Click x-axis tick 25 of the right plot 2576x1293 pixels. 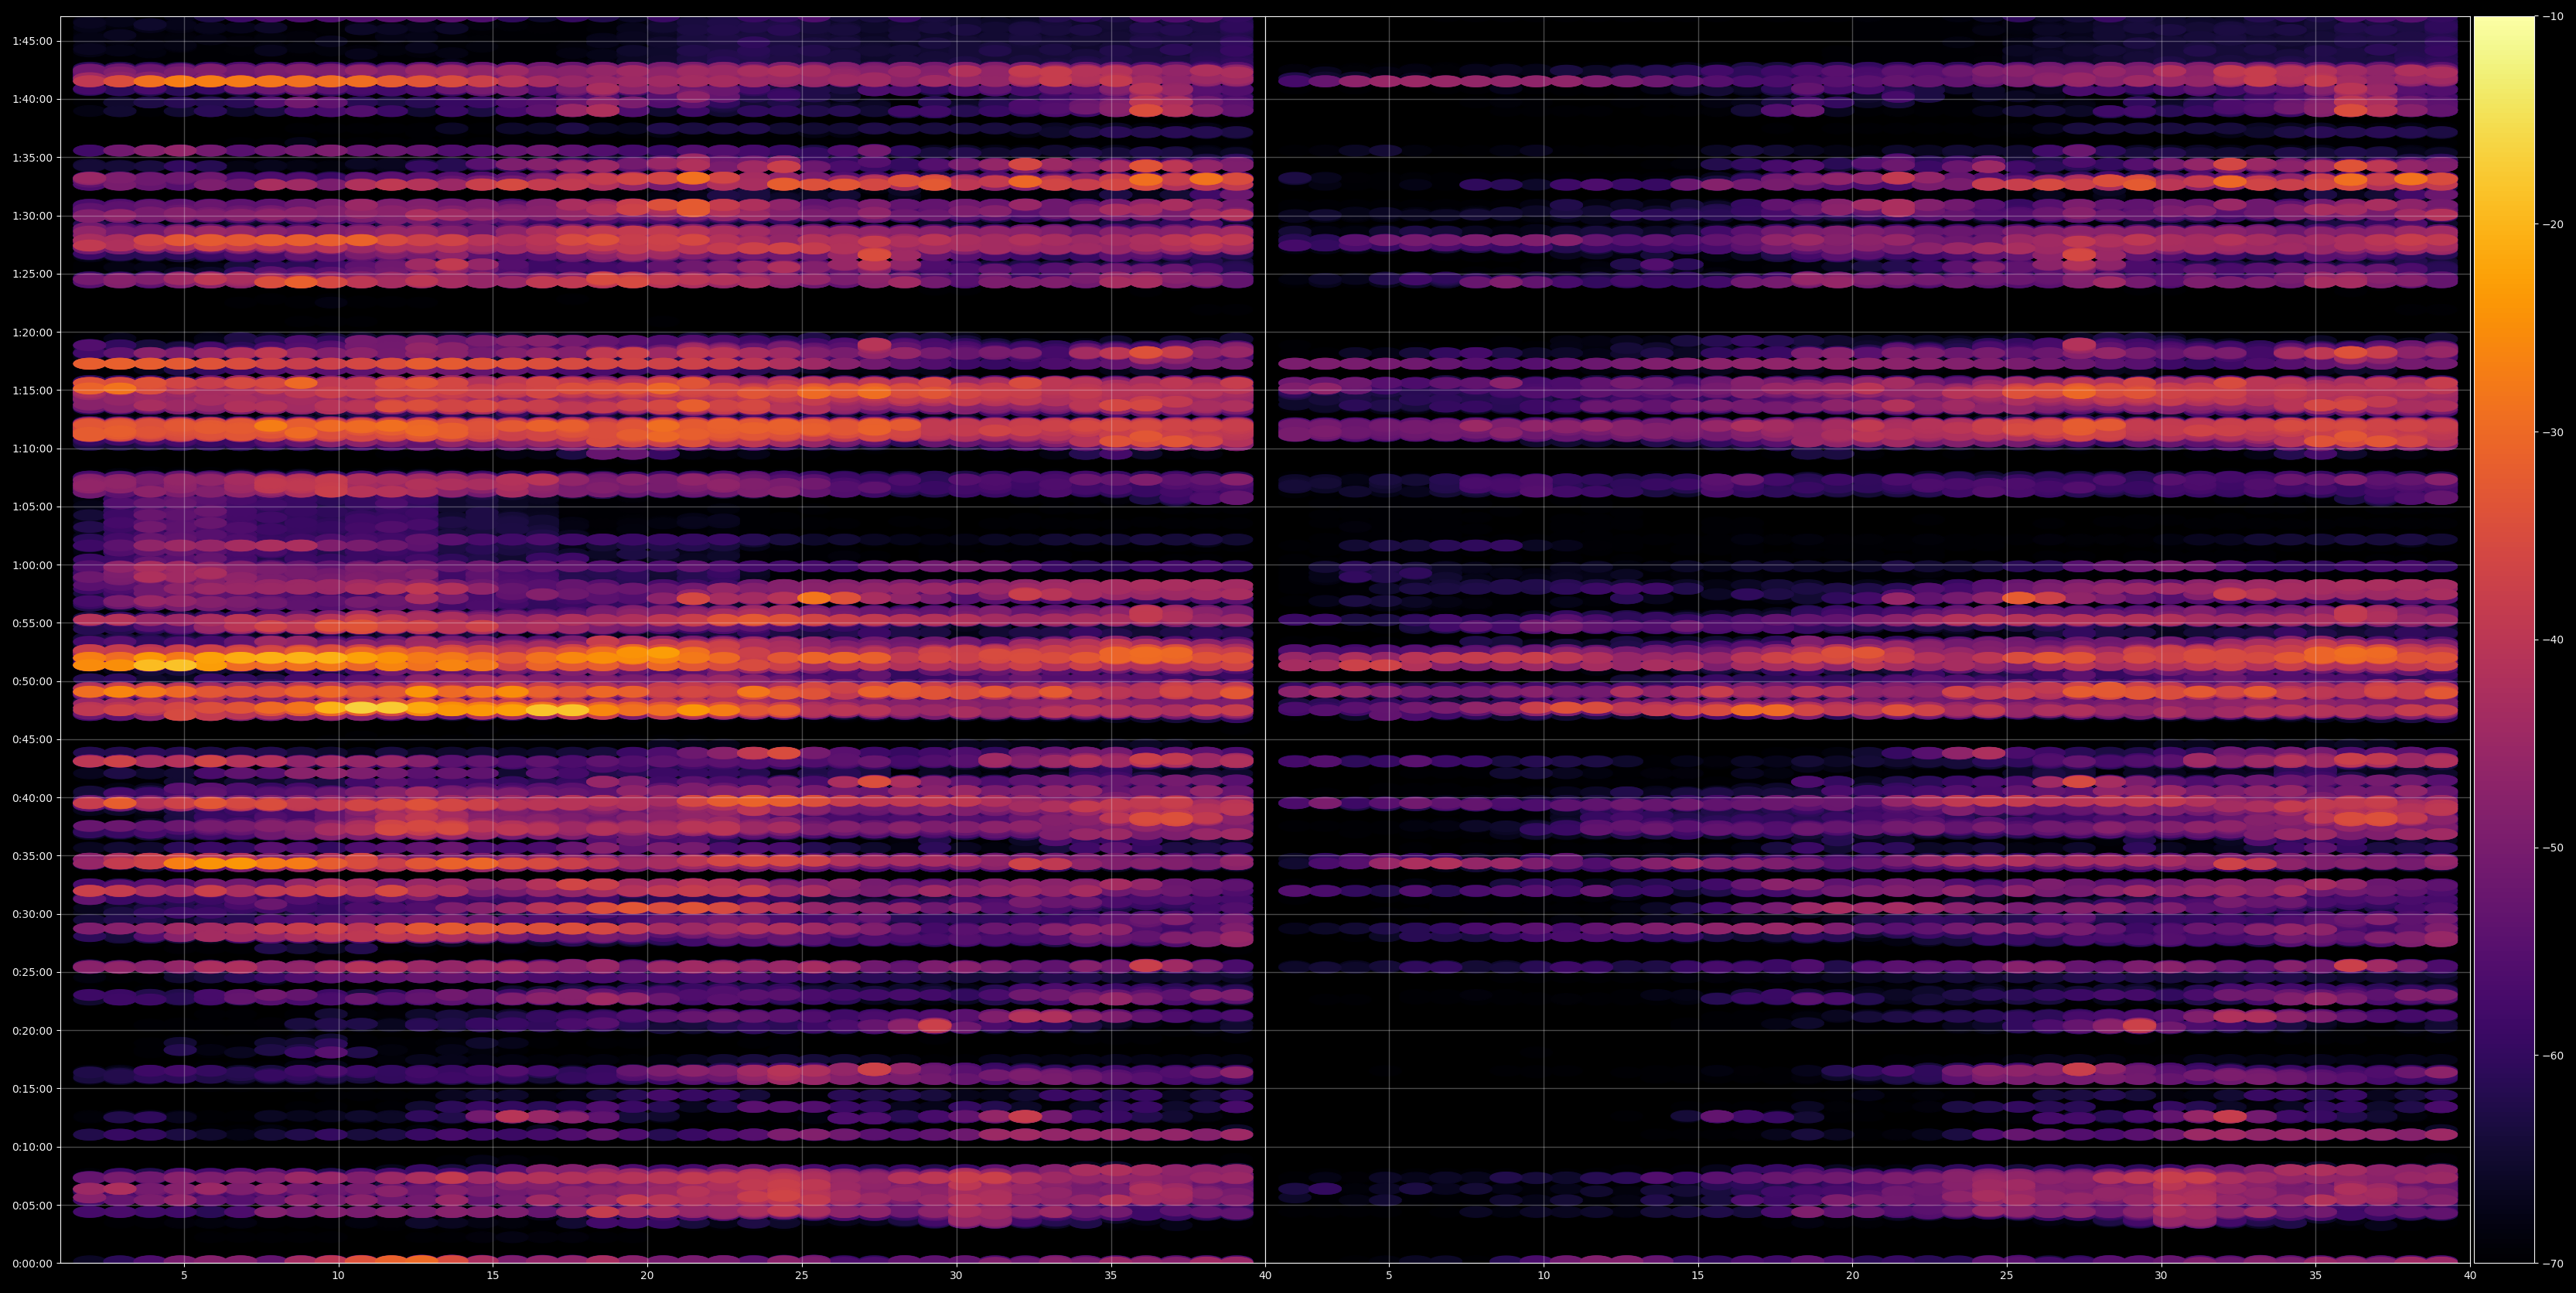pos(2007,1276)
